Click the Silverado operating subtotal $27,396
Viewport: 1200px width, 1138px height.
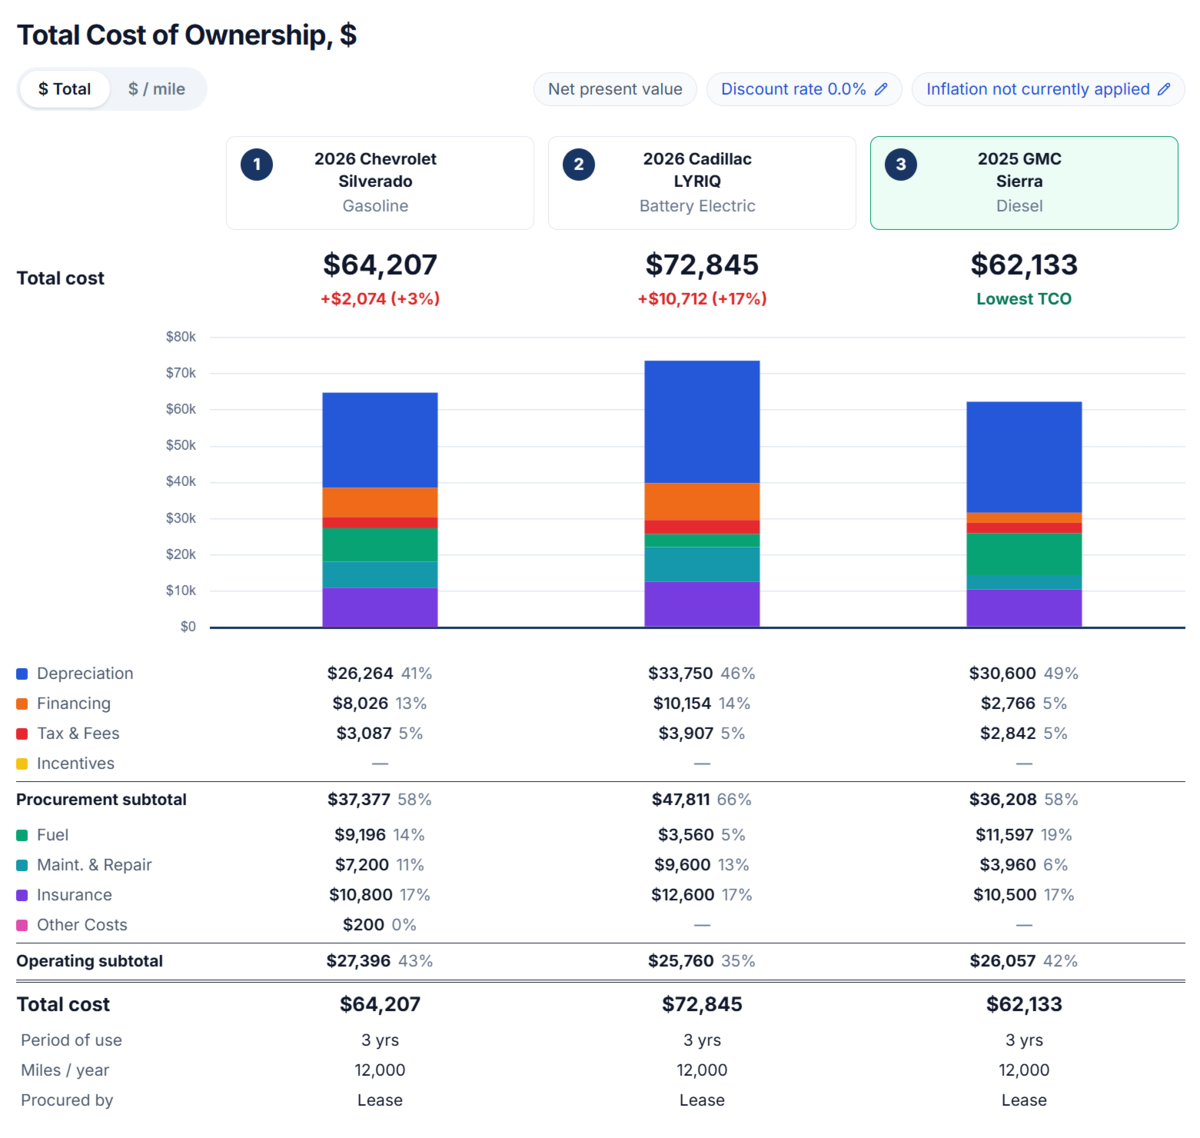360,961
